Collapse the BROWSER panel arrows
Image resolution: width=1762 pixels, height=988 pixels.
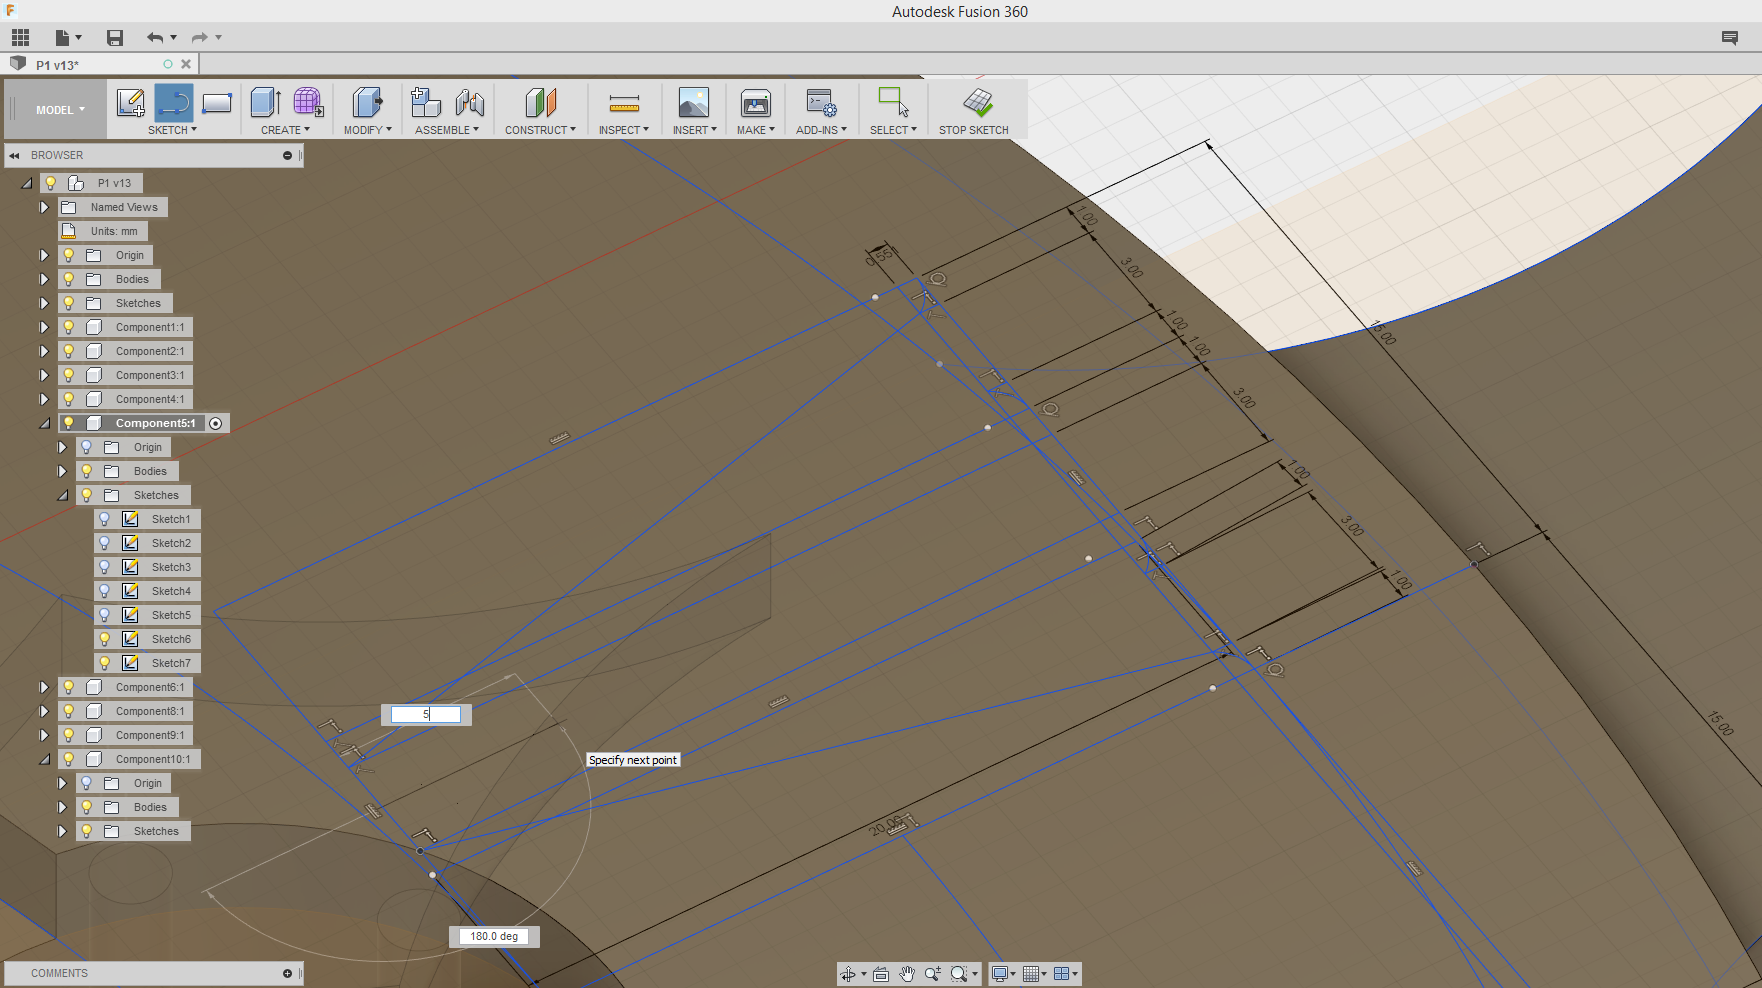[14, 155]
